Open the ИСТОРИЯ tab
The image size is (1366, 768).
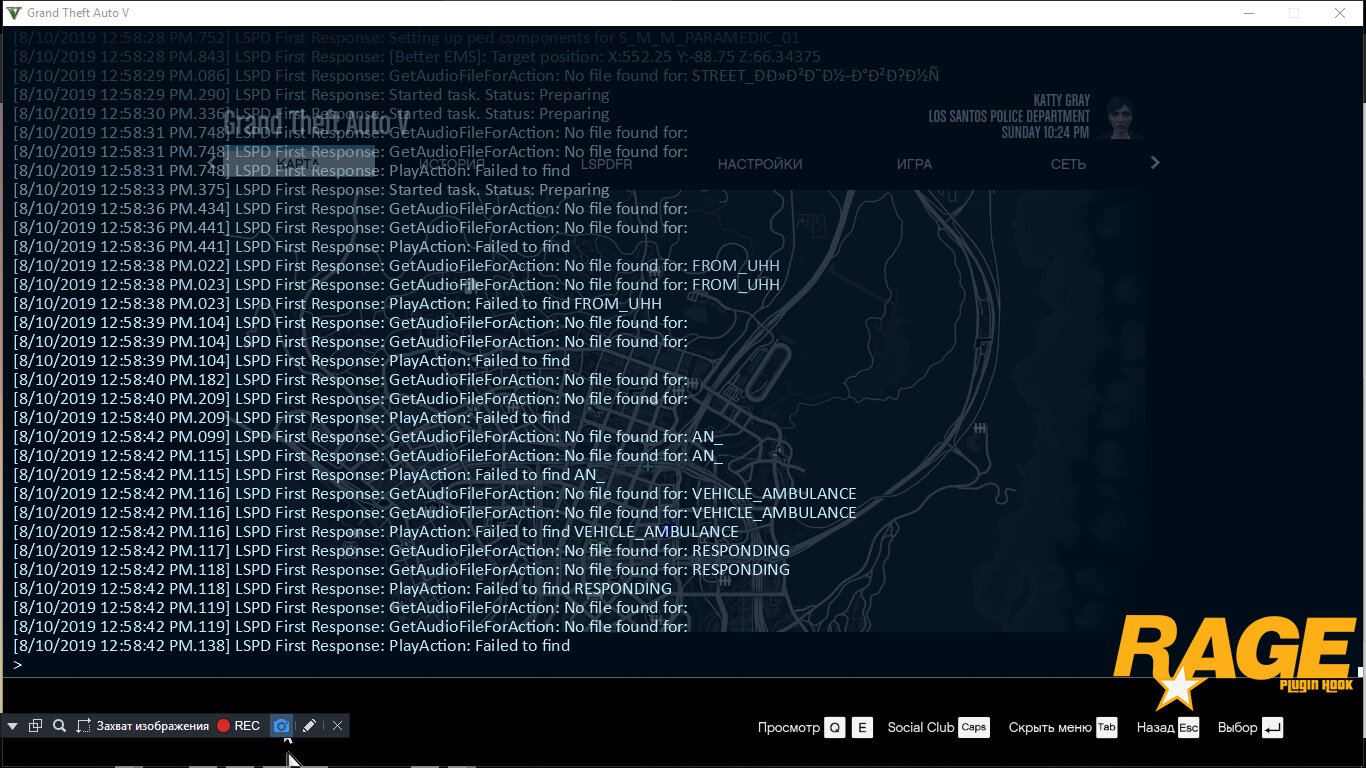click(x=452, y=164)
